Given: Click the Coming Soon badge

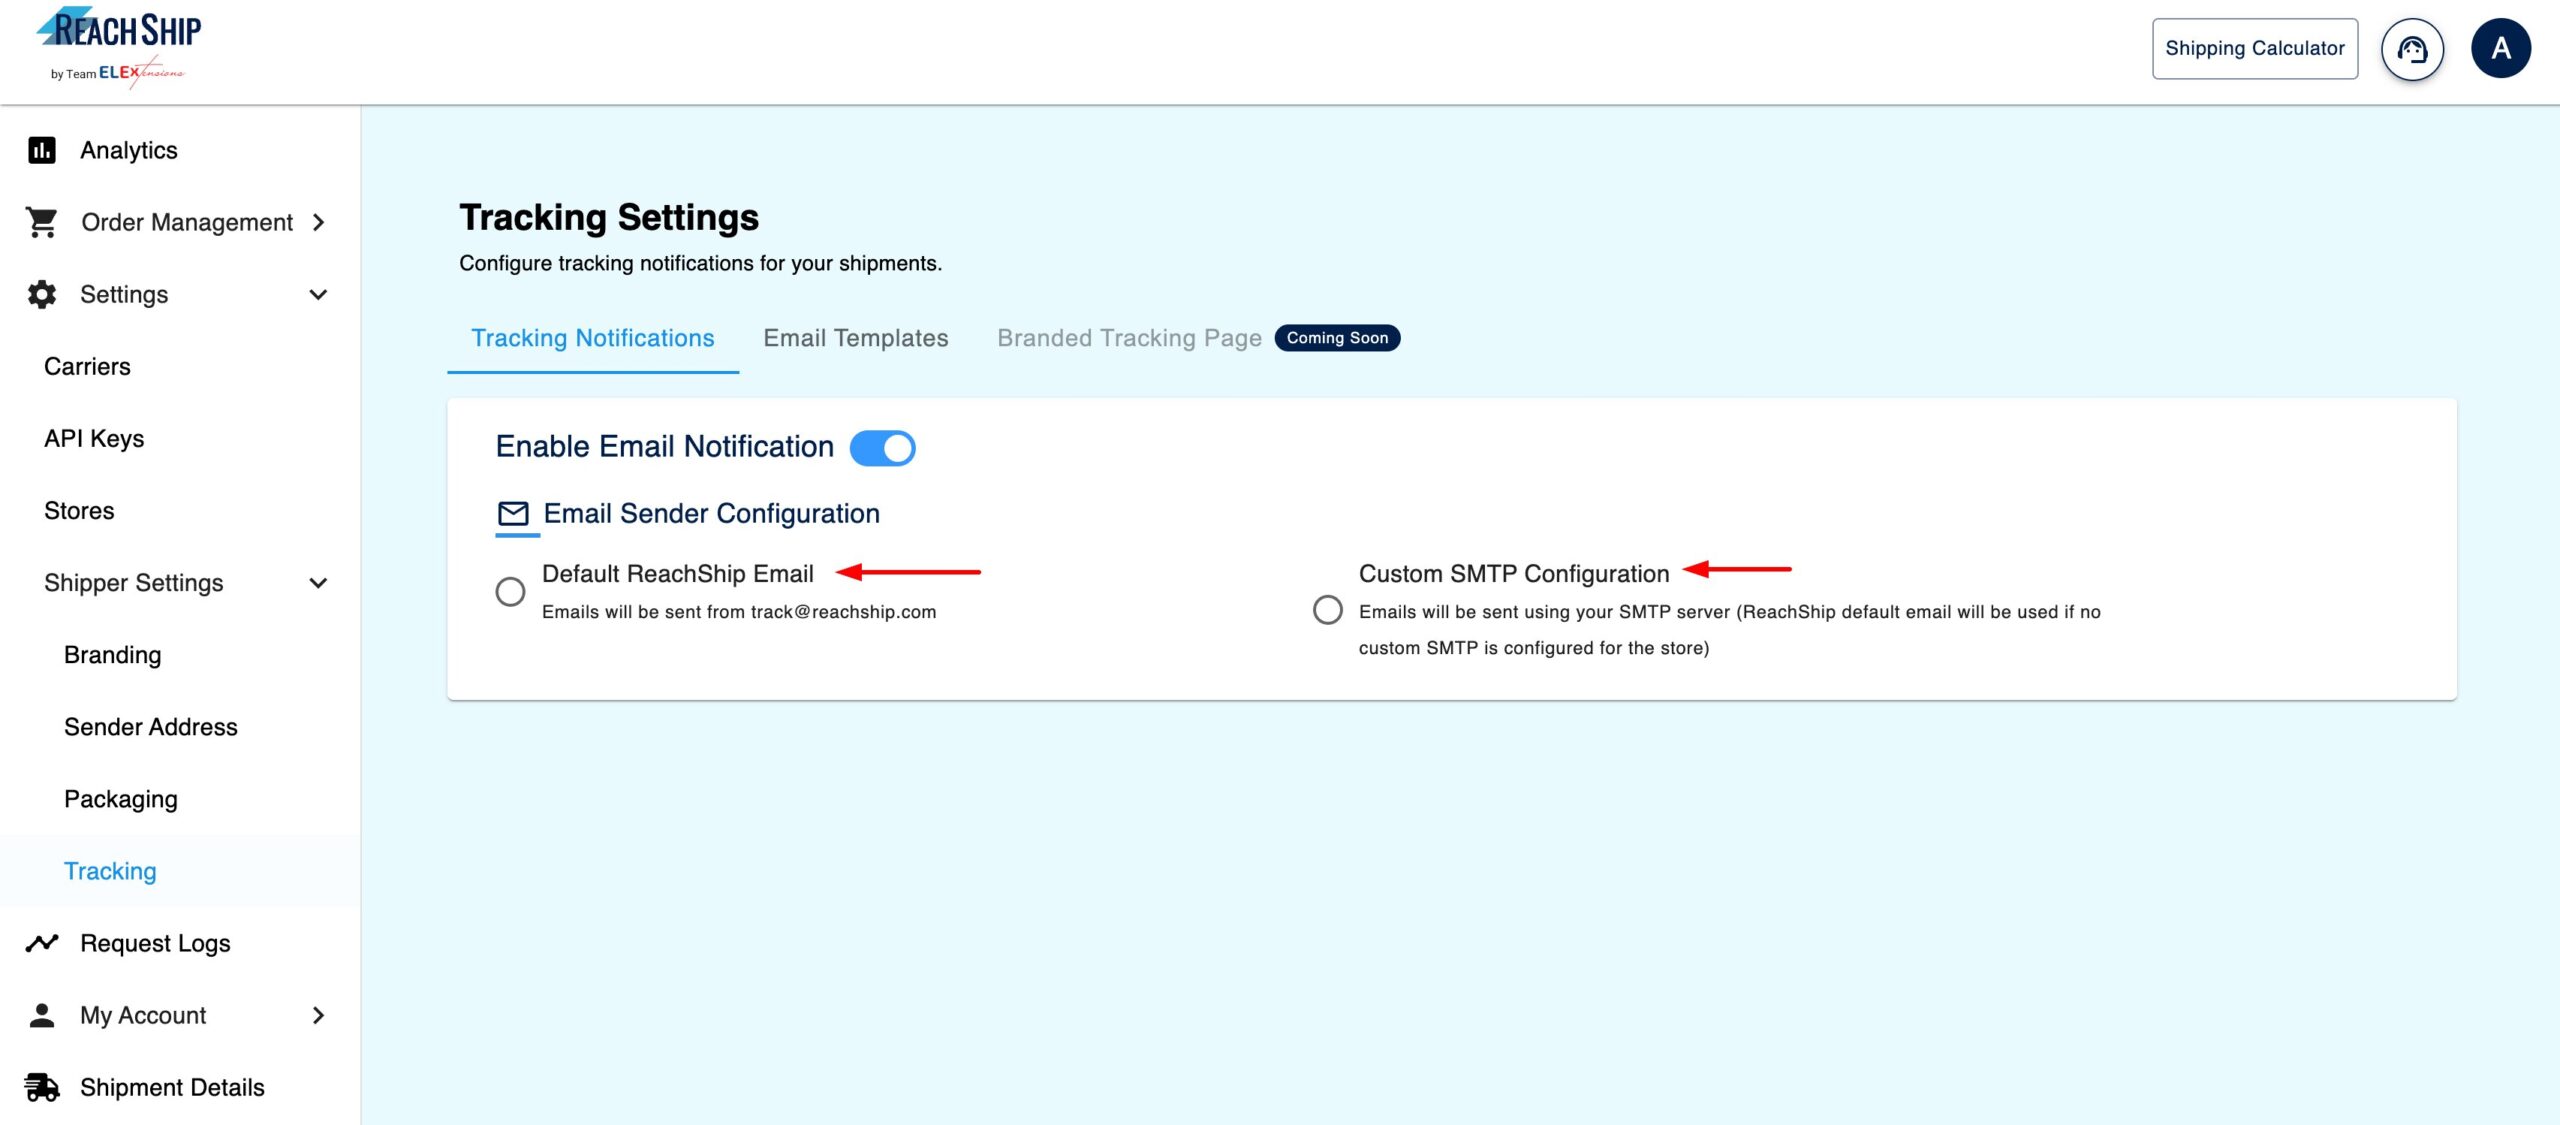Looking at the screenshot, I should 1337,338.
